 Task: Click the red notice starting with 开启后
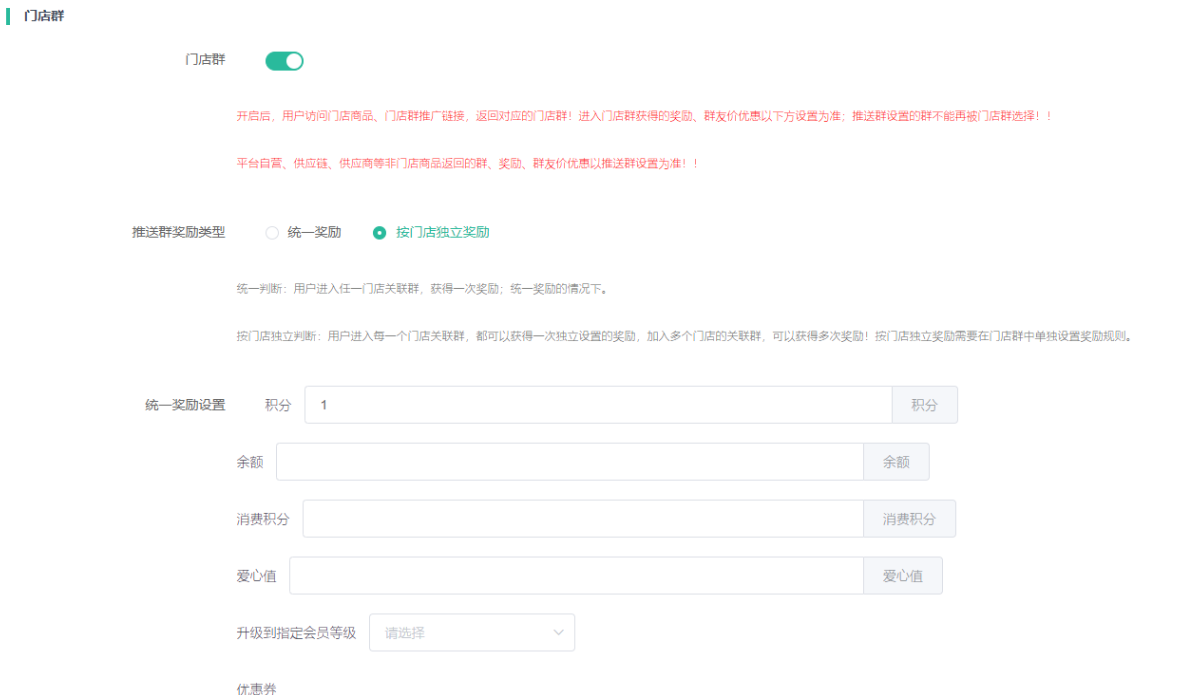(x=644, y=116)
